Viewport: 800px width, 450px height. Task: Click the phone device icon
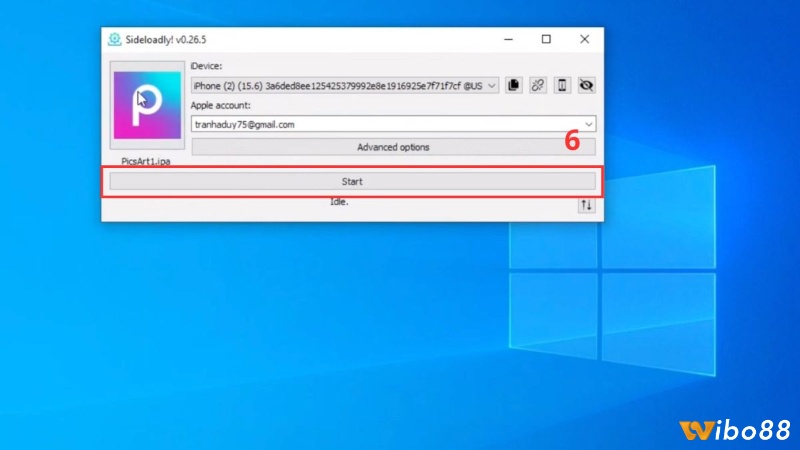562,85
